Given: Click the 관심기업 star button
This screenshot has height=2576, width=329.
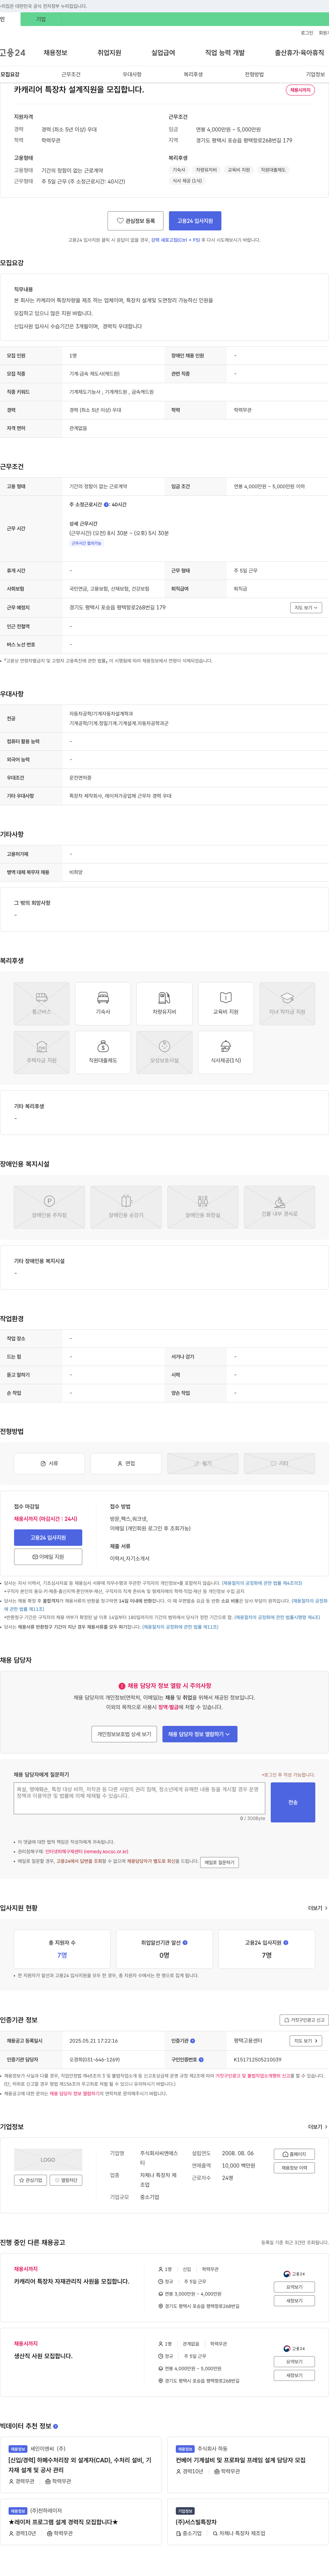Looking at the screenshot, I should [31, 2180].
